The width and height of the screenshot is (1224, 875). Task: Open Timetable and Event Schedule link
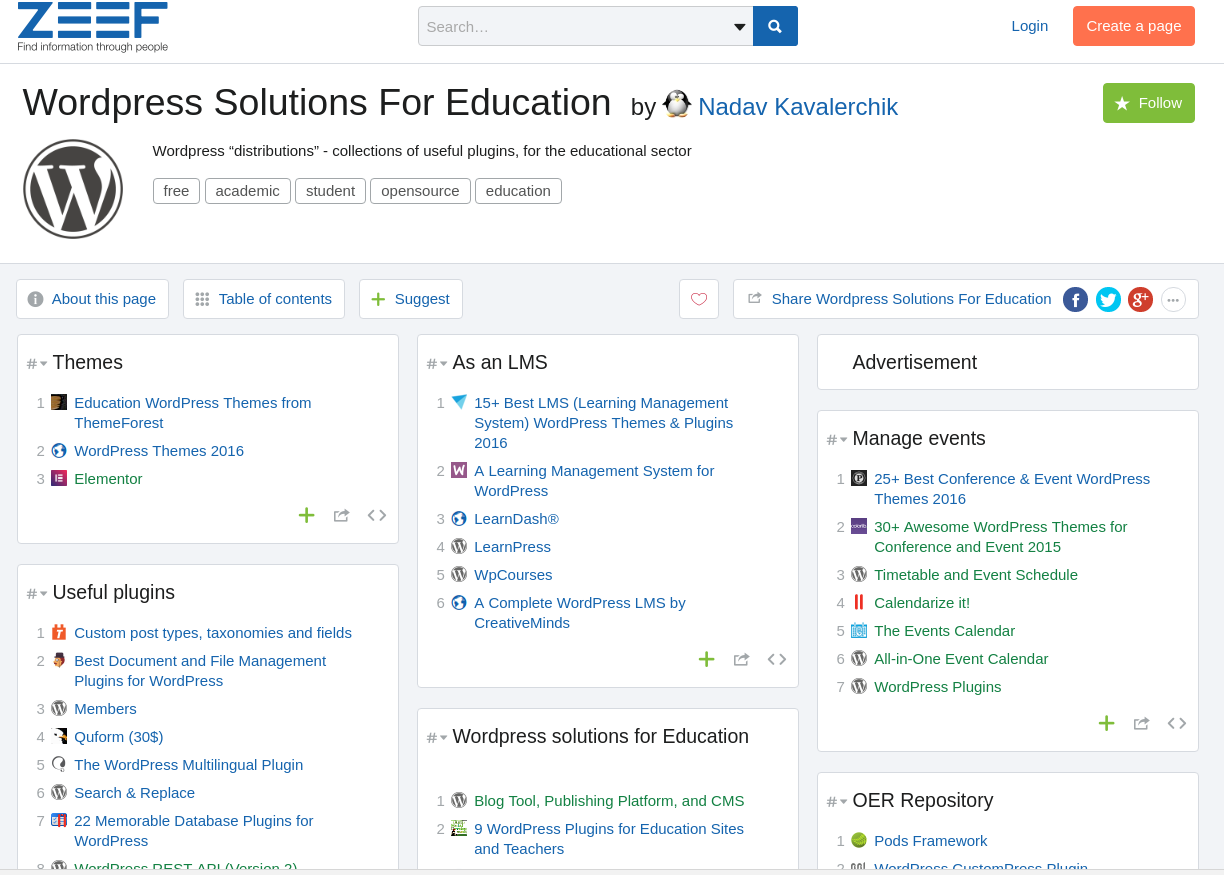[976, 575]
